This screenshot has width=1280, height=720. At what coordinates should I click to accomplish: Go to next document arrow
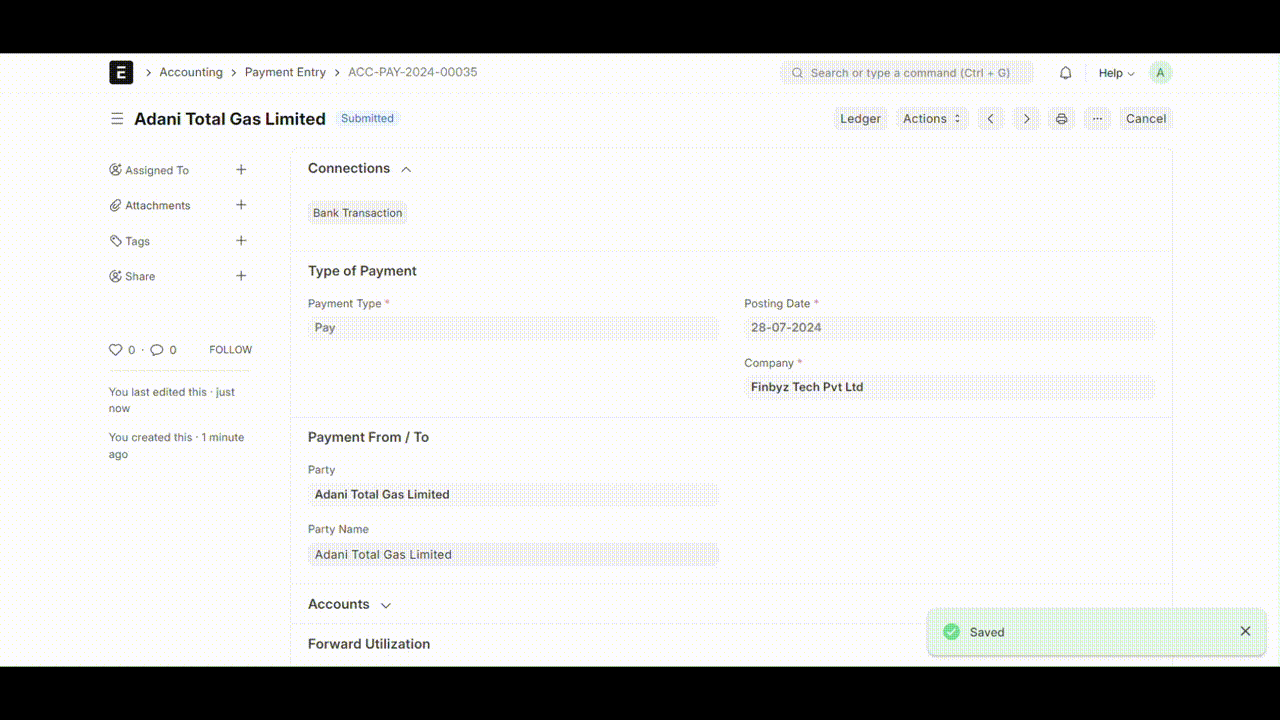click(1026, 119)
